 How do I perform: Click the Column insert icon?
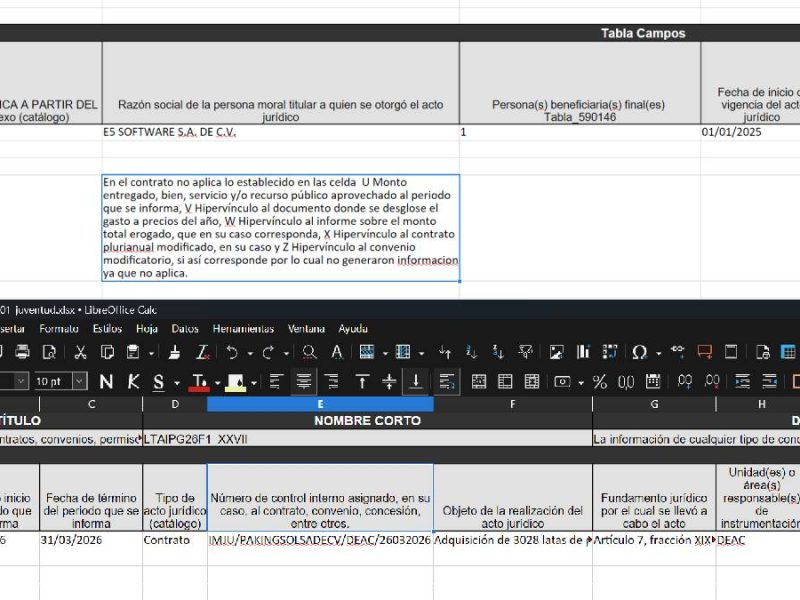point(403,352)
